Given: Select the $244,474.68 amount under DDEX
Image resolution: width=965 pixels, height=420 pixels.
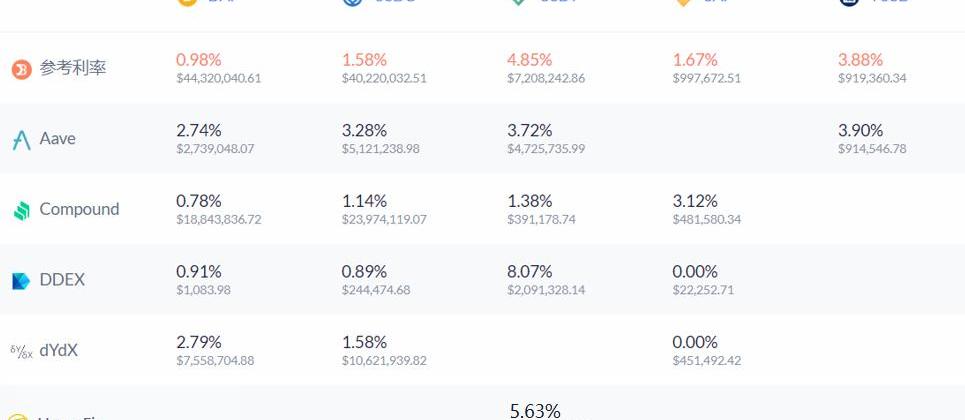Looking at the screenshot, I should 376,290.
